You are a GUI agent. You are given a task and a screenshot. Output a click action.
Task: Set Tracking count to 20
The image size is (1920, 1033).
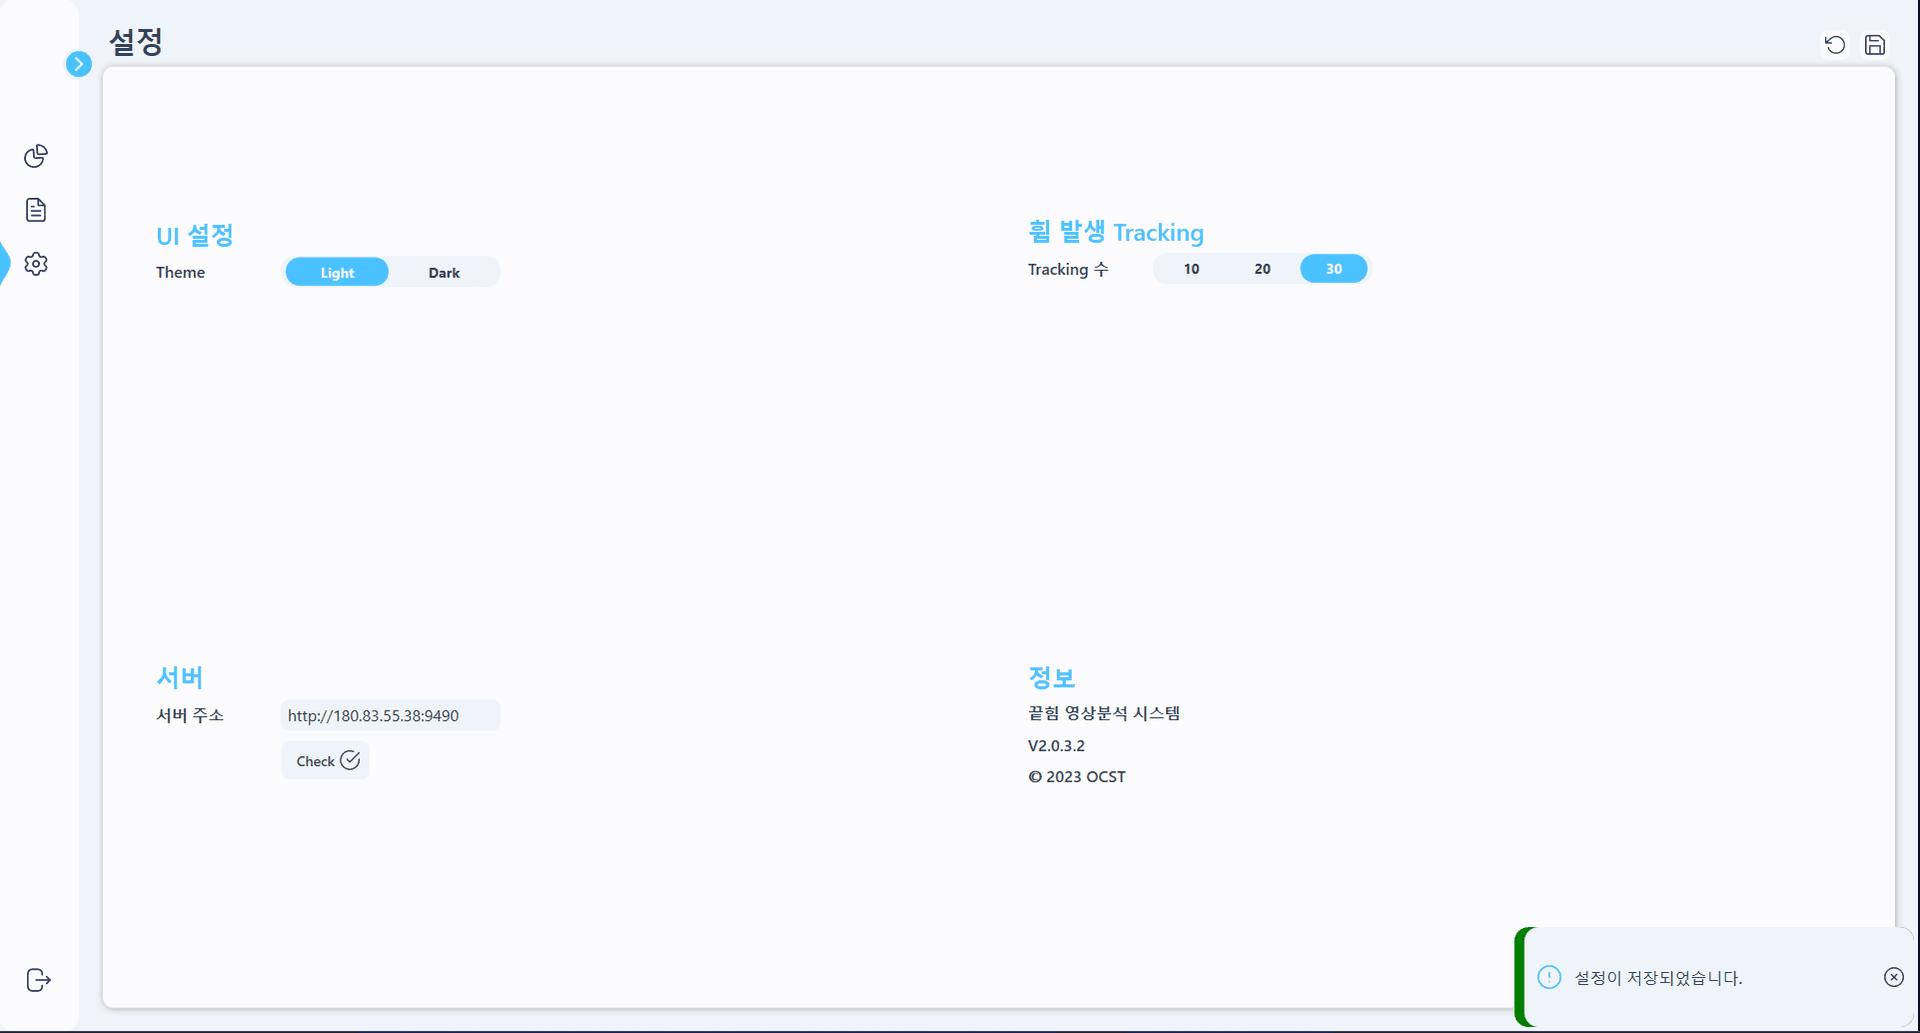1262,269
